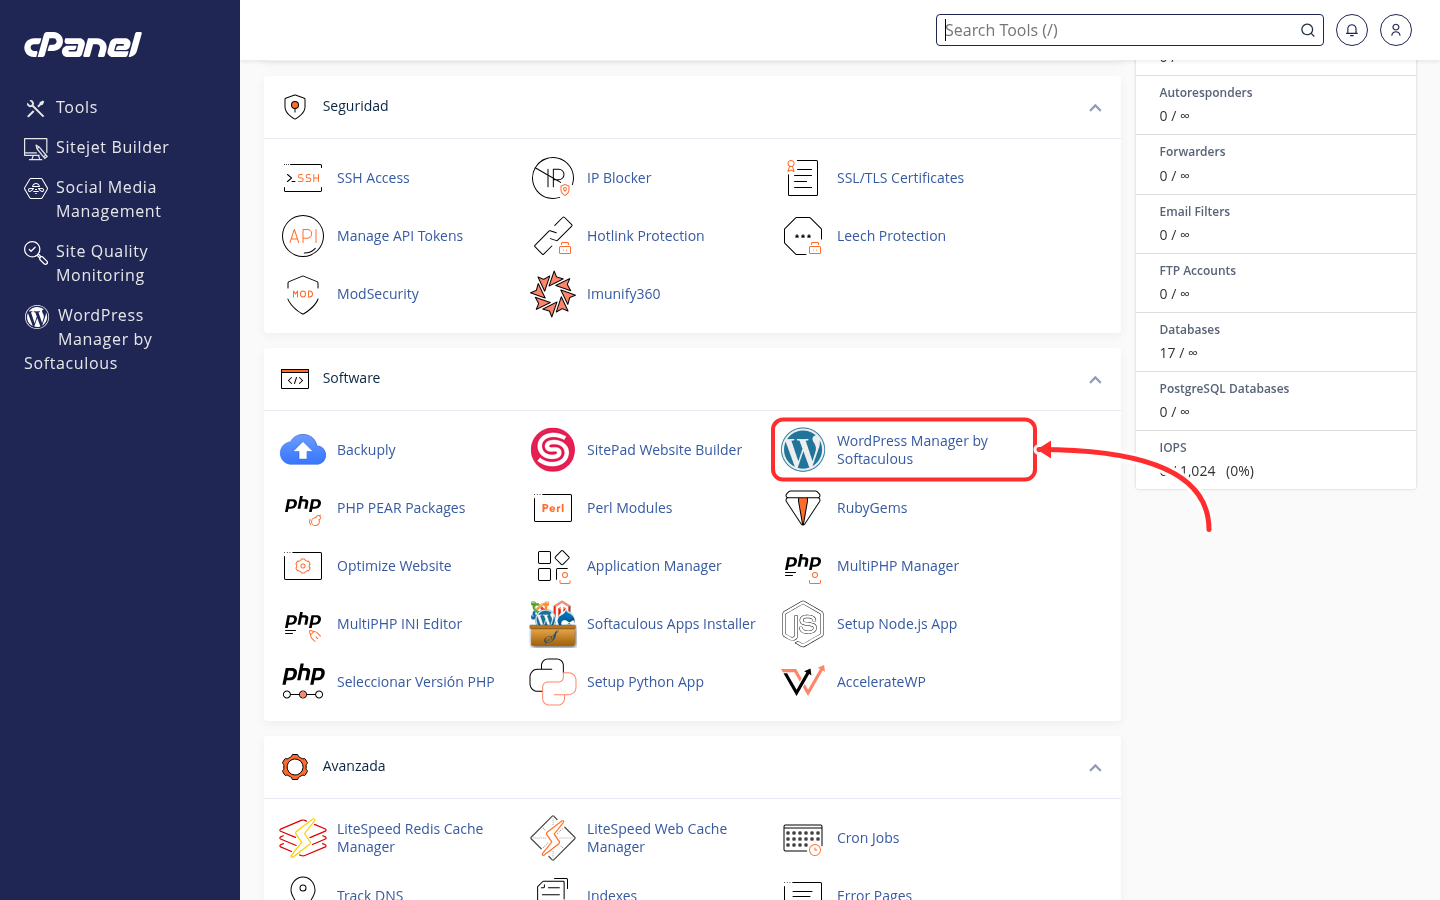Open the user account icon

1396,30
